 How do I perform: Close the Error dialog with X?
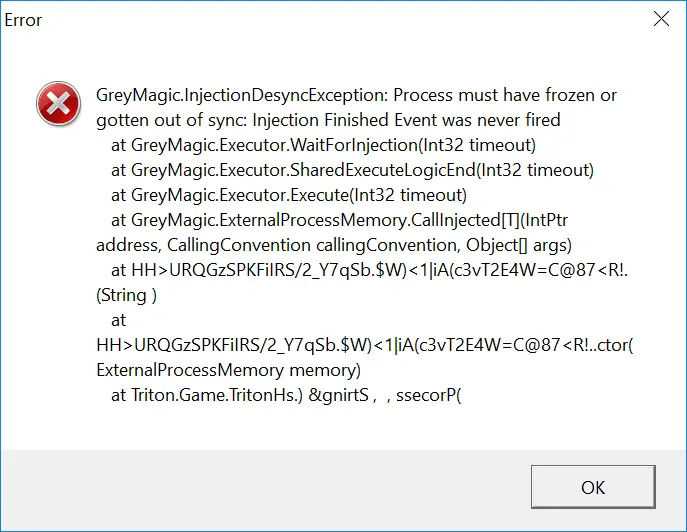click(661, 19)
